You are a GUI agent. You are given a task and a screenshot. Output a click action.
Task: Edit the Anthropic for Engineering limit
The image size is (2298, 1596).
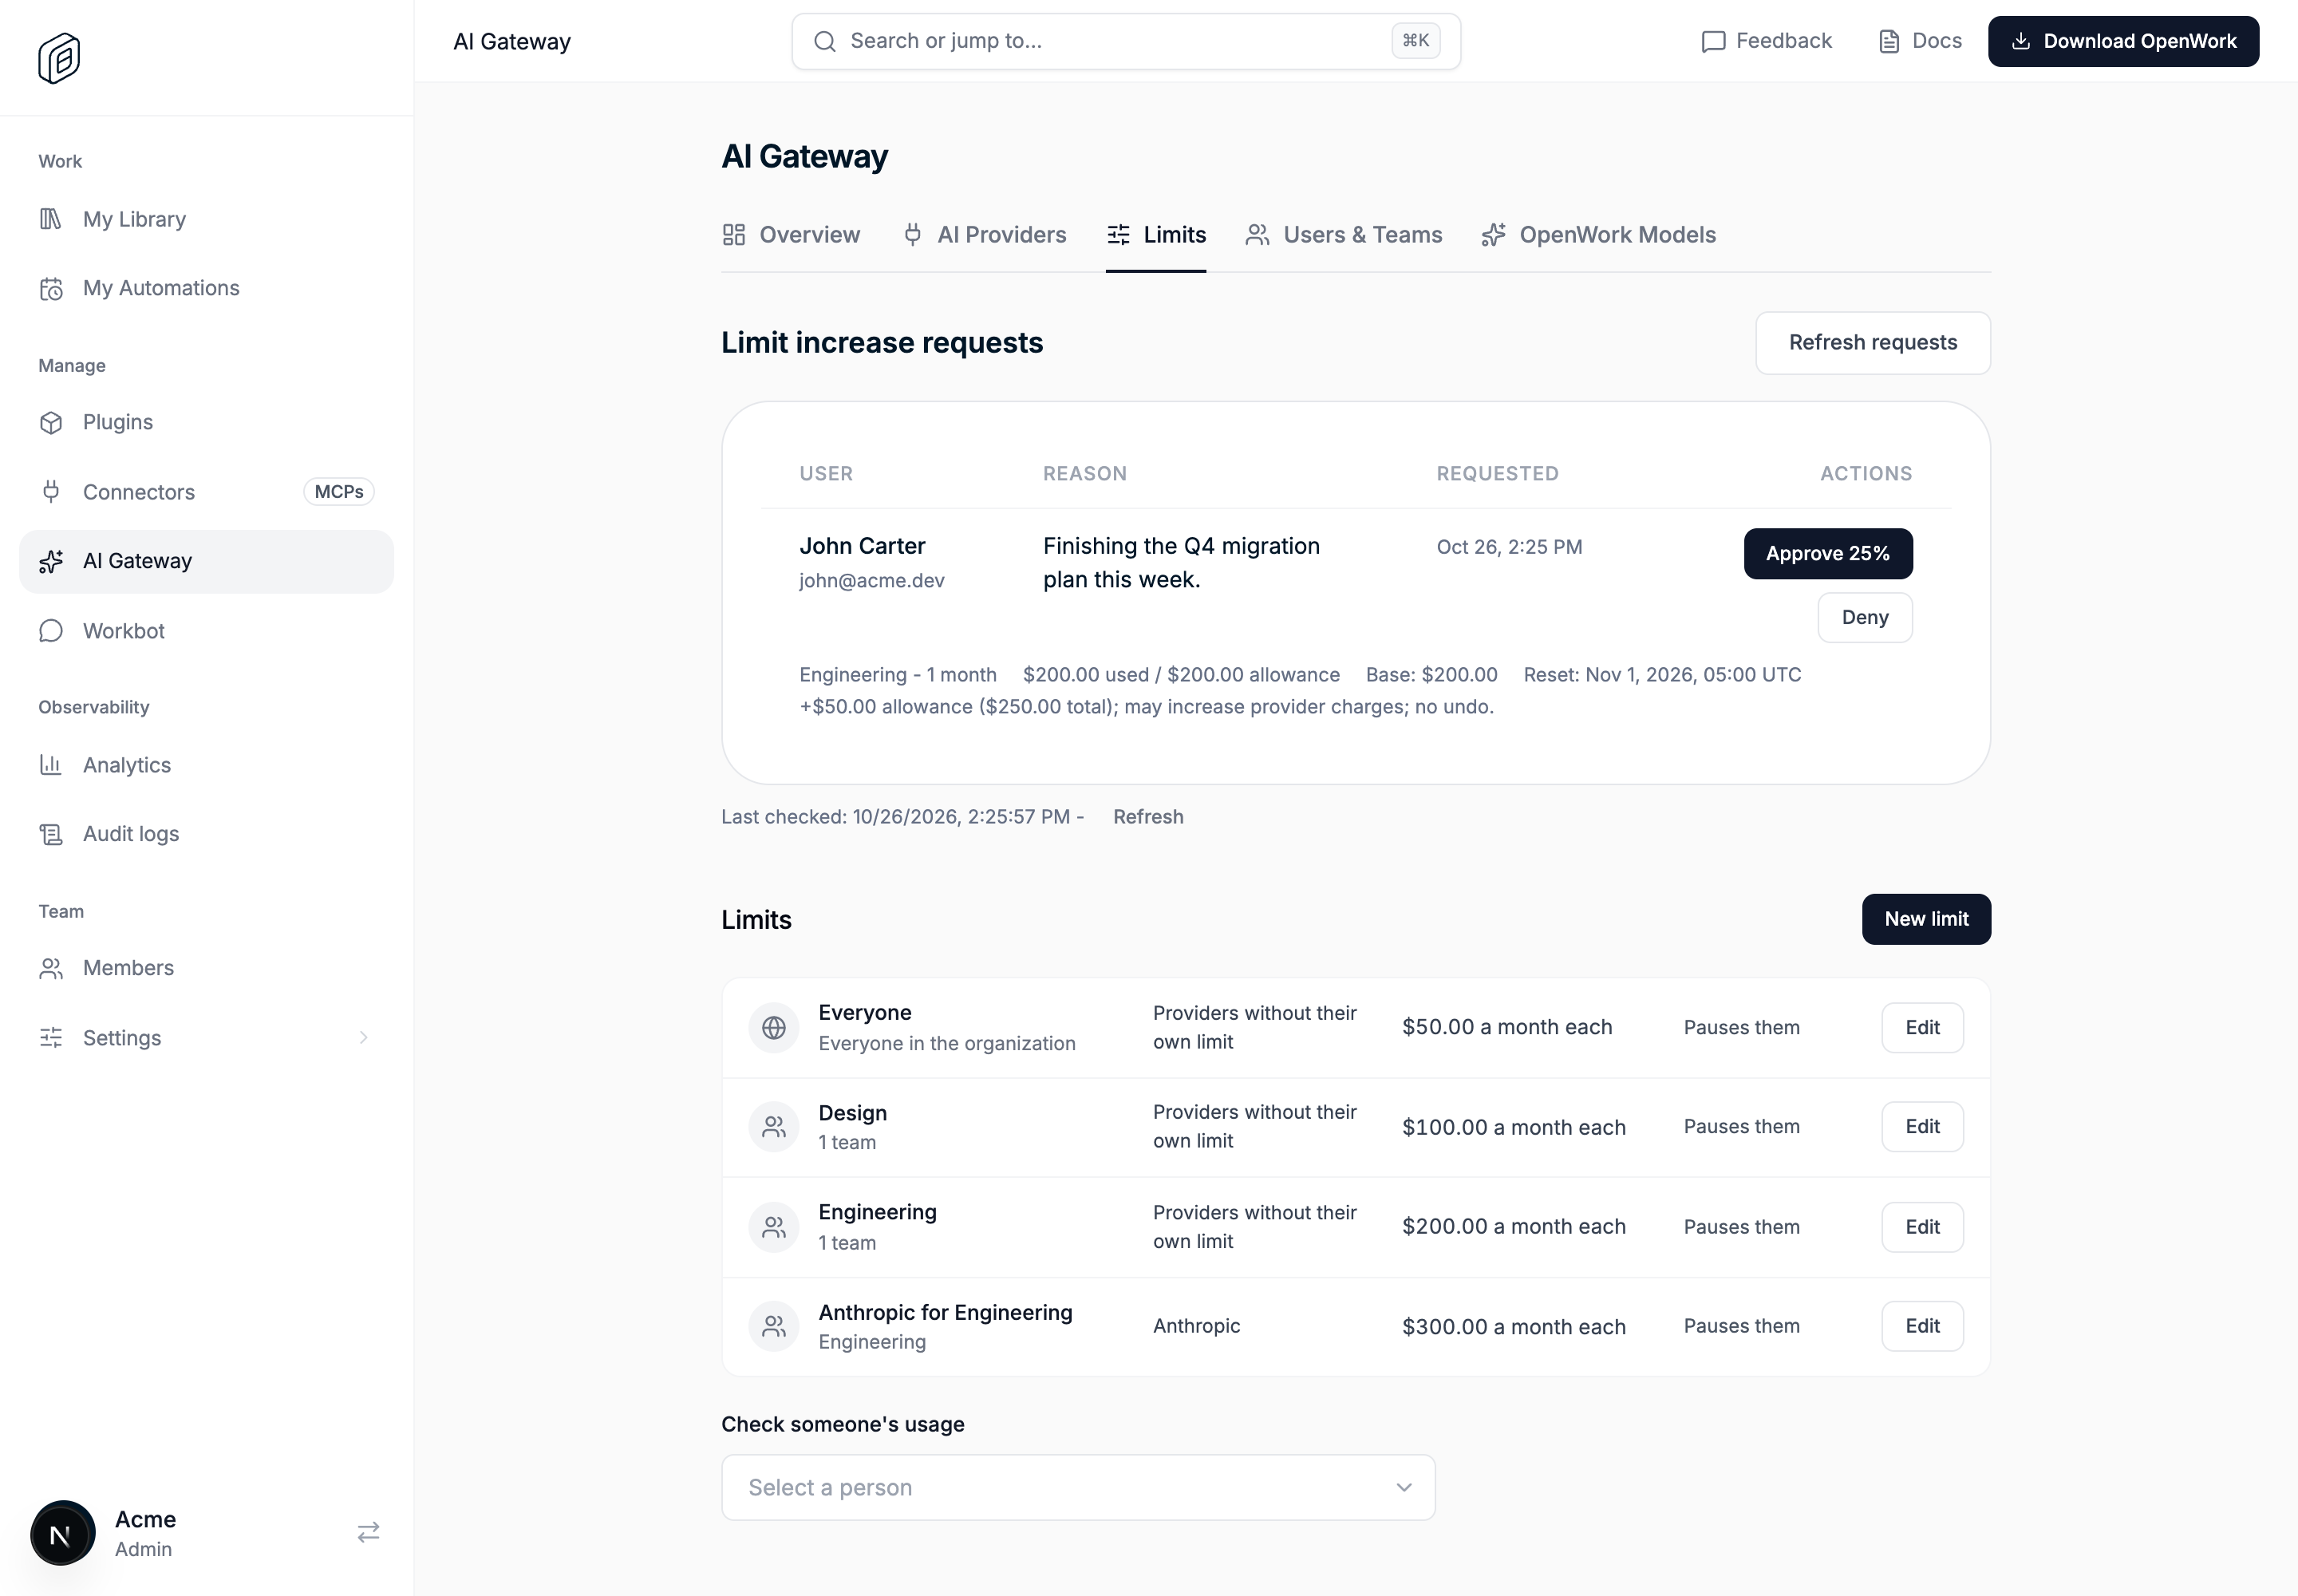point(1922,1327)
